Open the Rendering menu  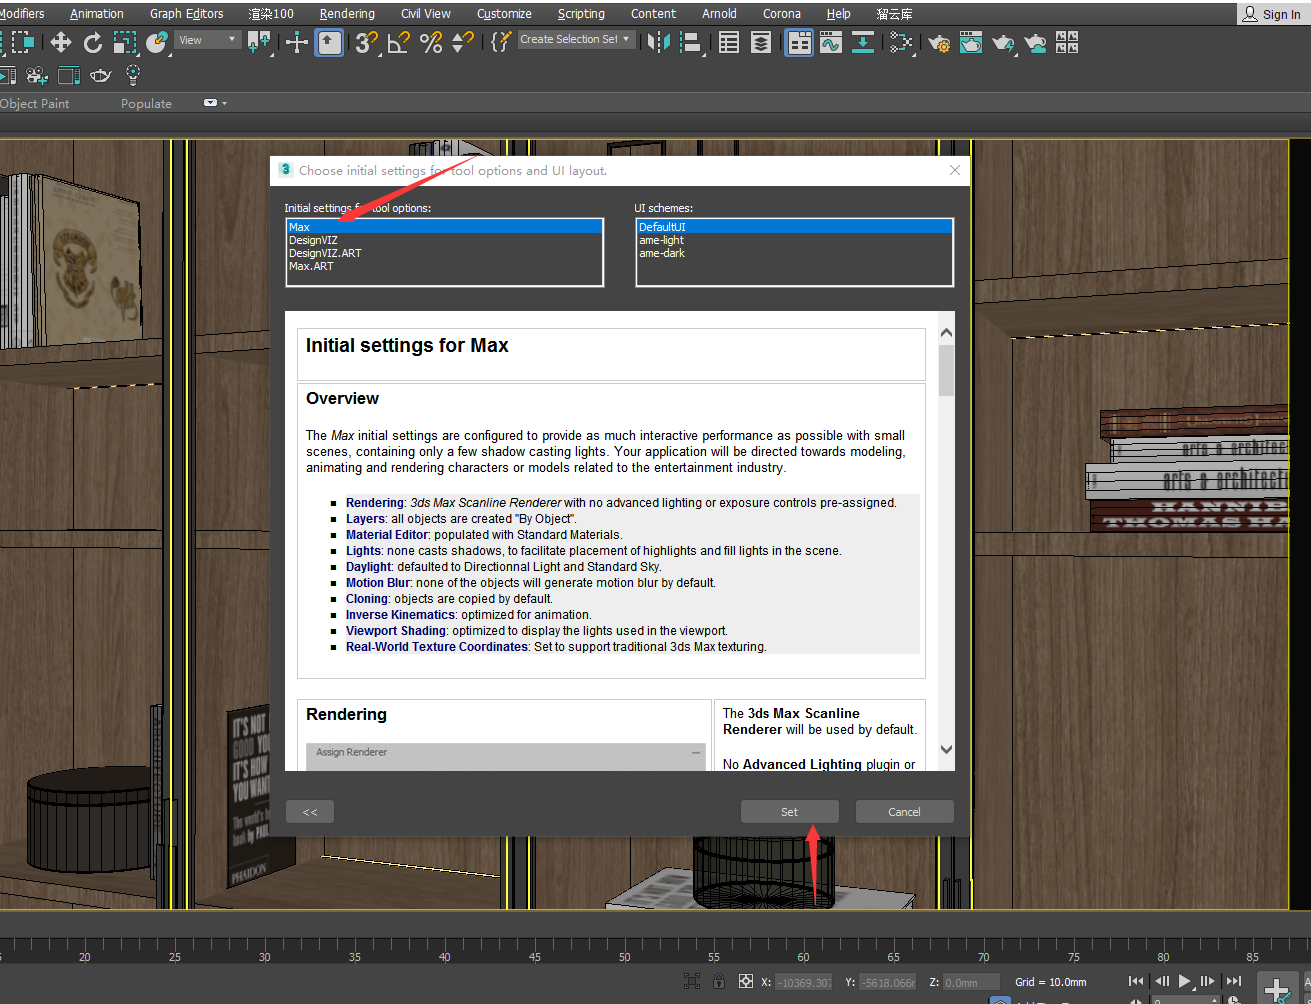[x=347, y=14]
